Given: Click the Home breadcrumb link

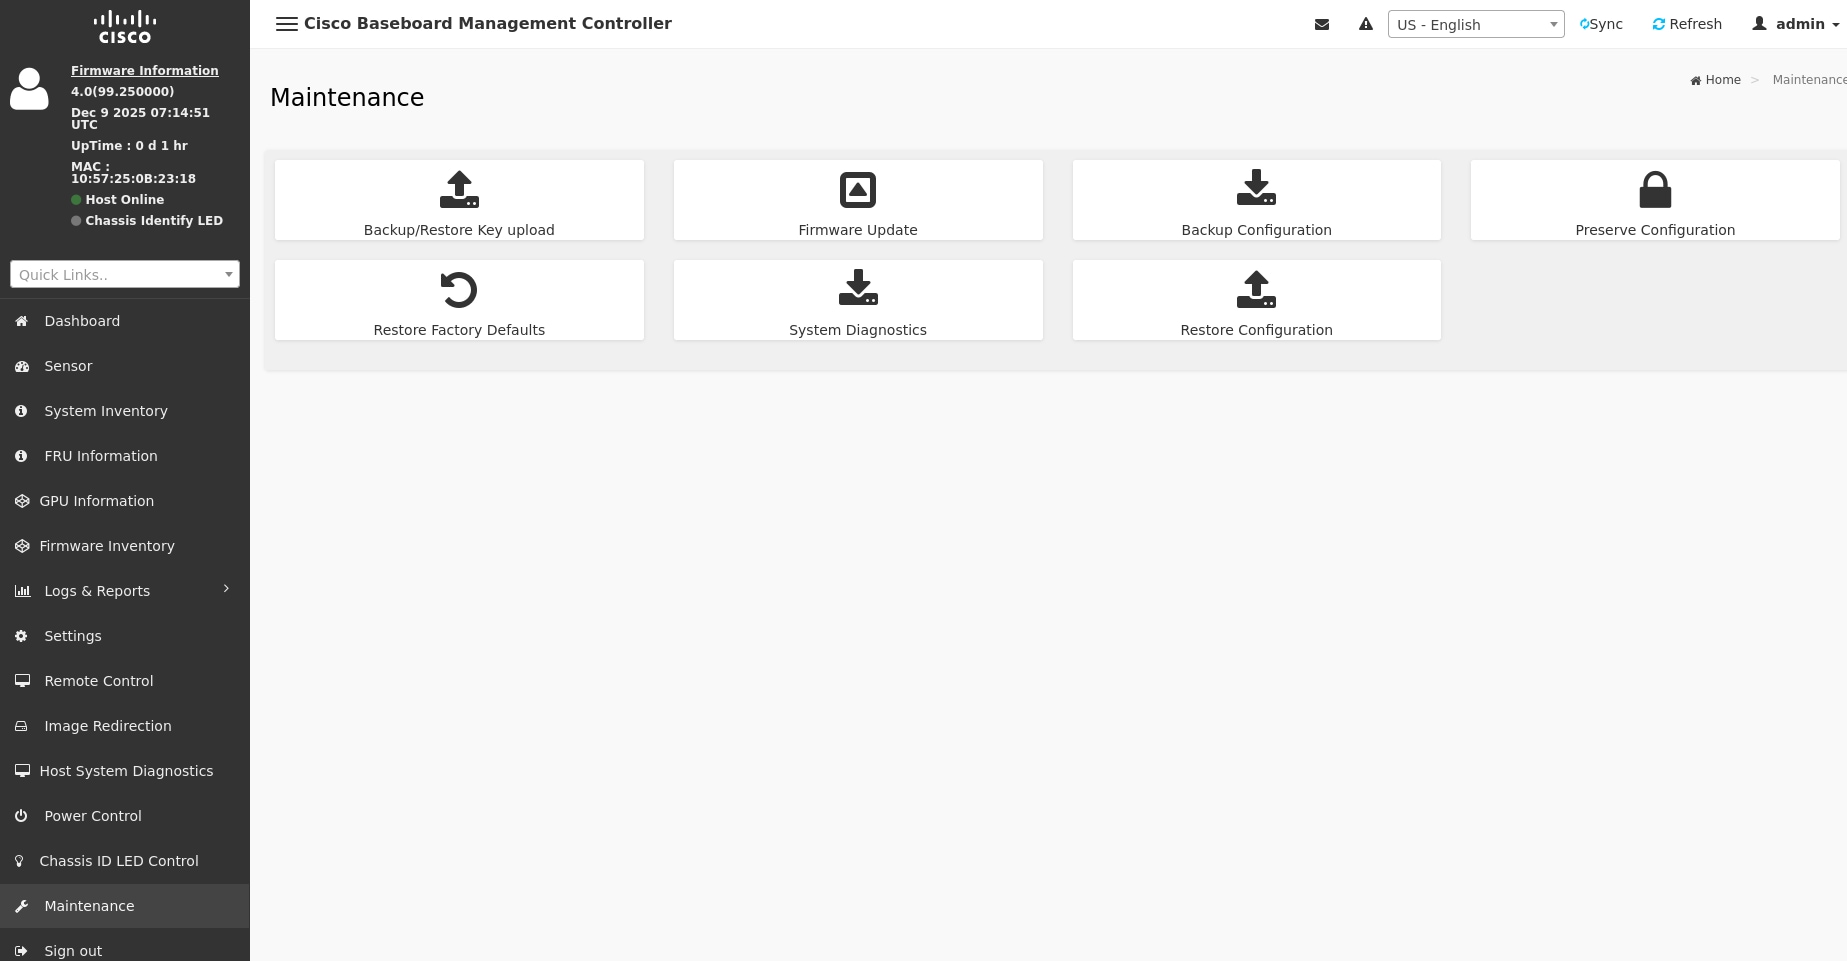Looking at the screenshot, I should point(1723,80).
